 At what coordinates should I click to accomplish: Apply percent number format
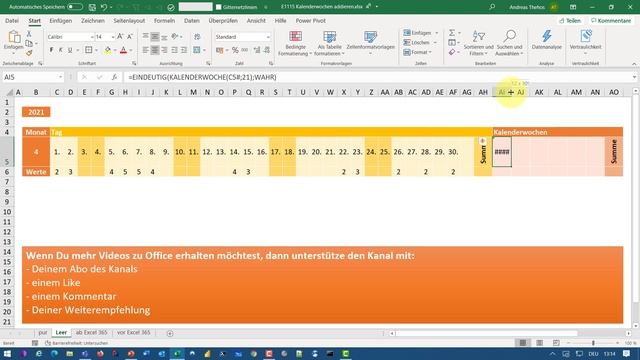pos(235,50)
